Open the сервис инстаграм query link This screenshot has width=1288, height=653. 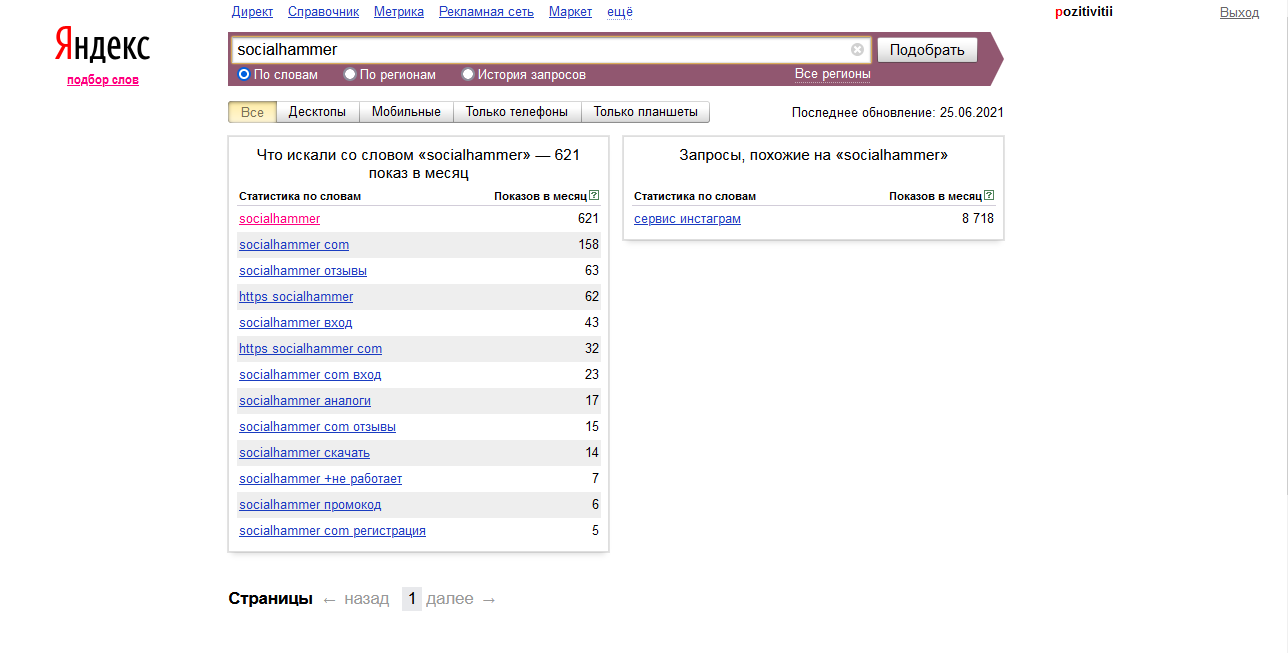click(x=687, y=219)
